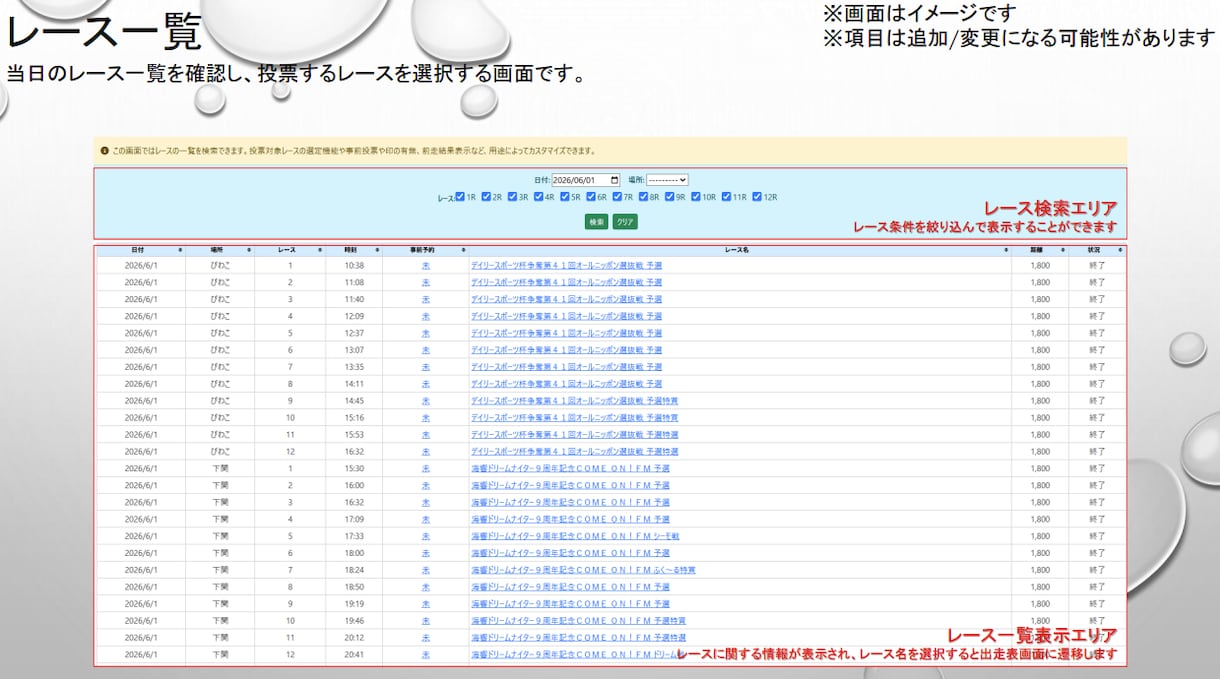Toggle the 9R race checkbox

coord(669,197)
